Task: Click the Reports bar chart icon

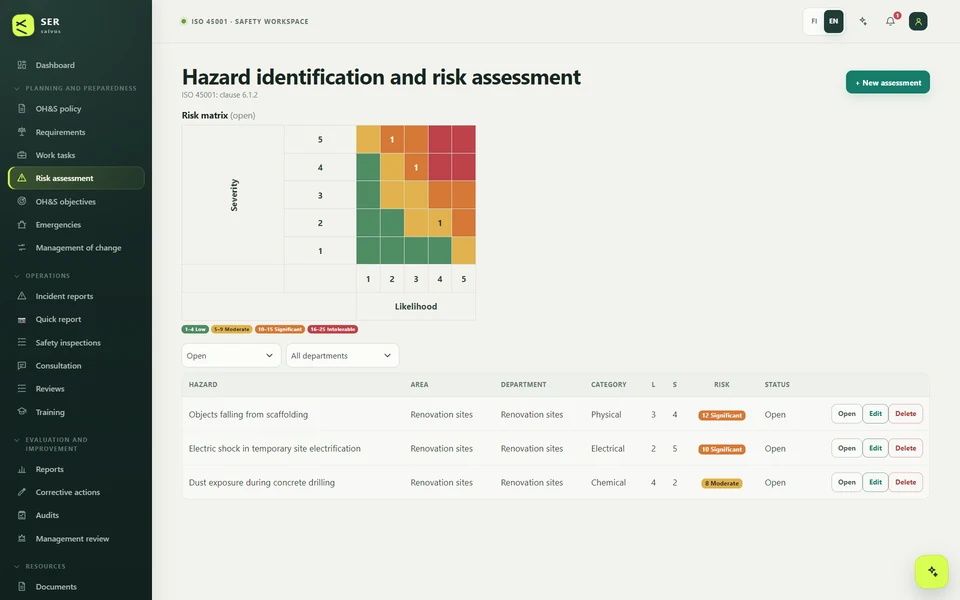Action: coord(22,469)
